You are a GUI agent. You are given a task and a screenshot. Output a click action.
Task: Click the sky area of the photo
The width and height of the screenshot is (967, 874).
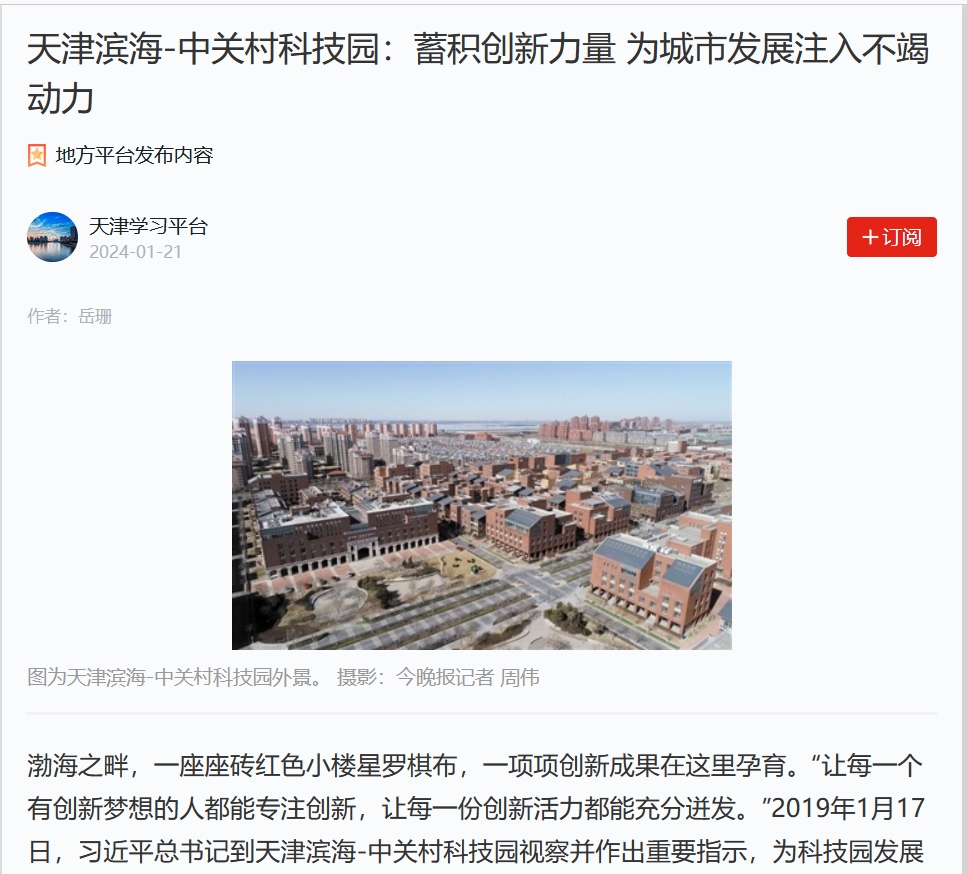click(482, 389)
